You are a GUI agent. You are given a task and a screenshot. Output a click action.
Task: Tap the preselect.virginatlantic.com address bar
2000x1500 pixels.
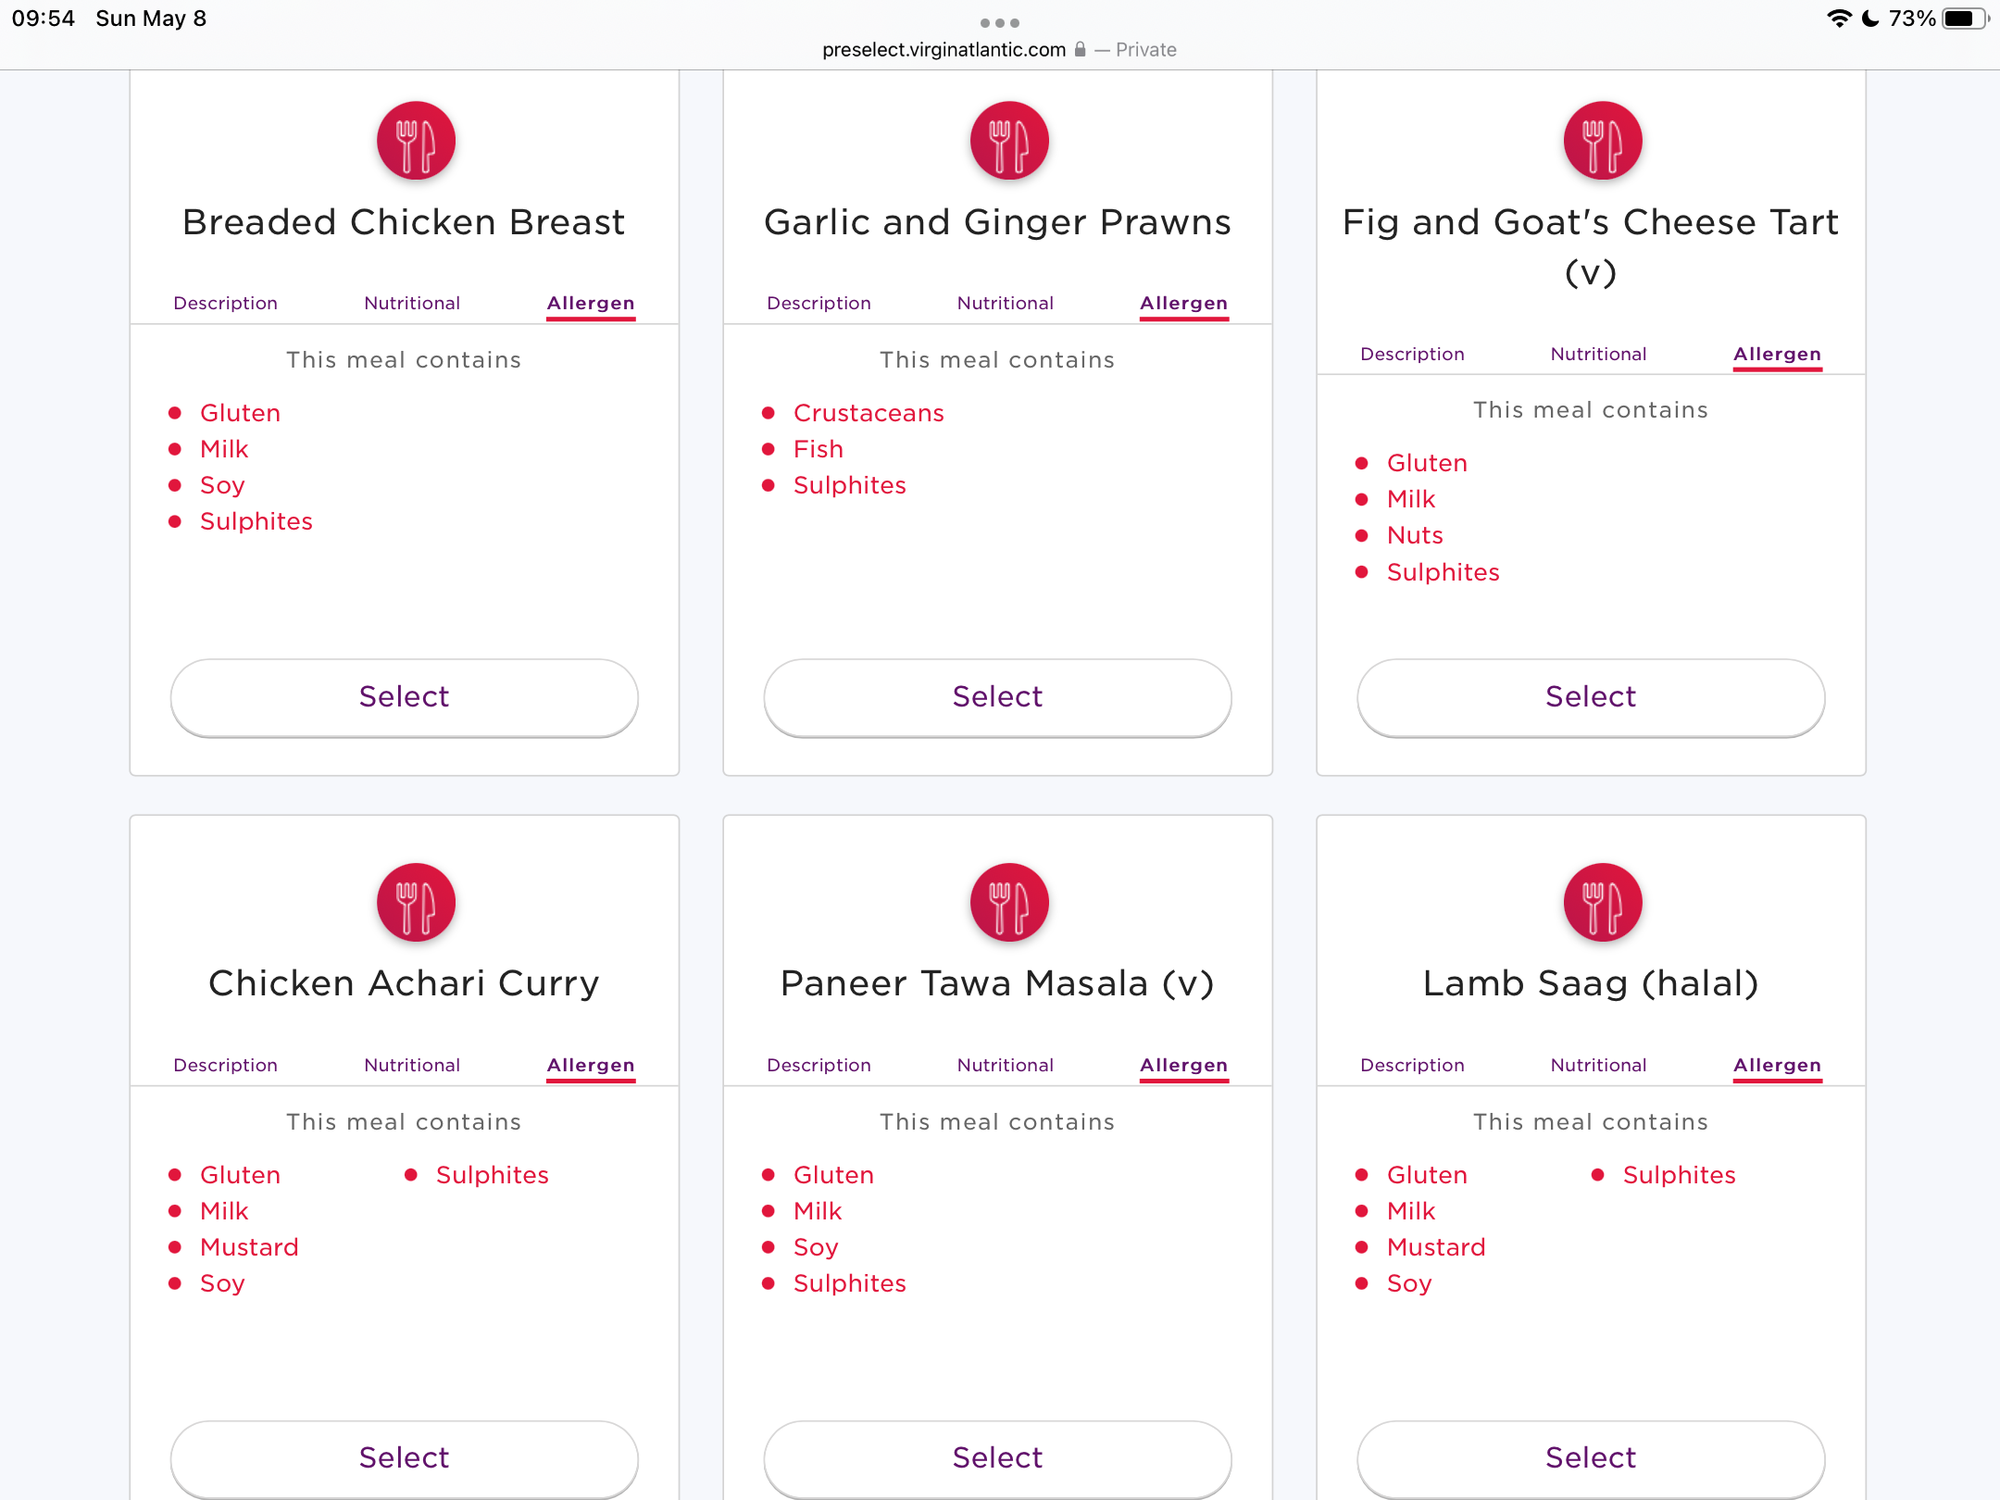tap(944, 50)
